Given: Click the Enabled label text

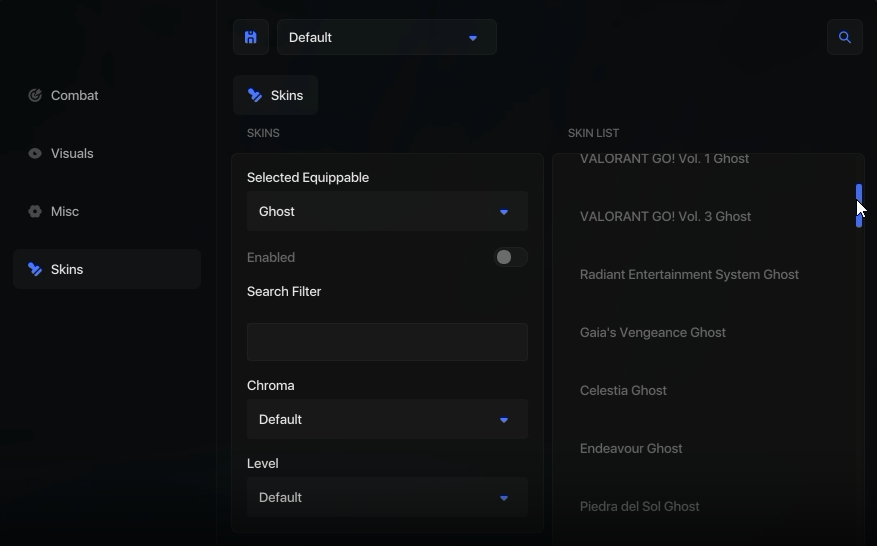Looking at the screenshot, I should pyautogui.click(x=271, y=257).
